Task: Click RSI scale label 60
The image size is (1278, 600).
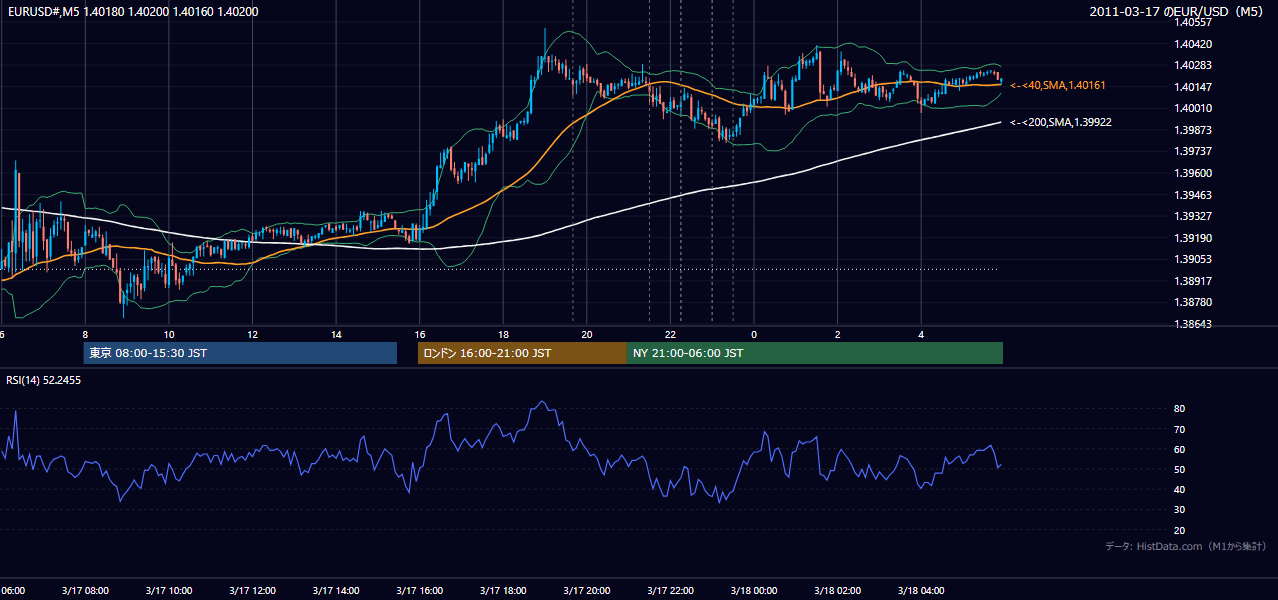Action: pos(1180,449)
